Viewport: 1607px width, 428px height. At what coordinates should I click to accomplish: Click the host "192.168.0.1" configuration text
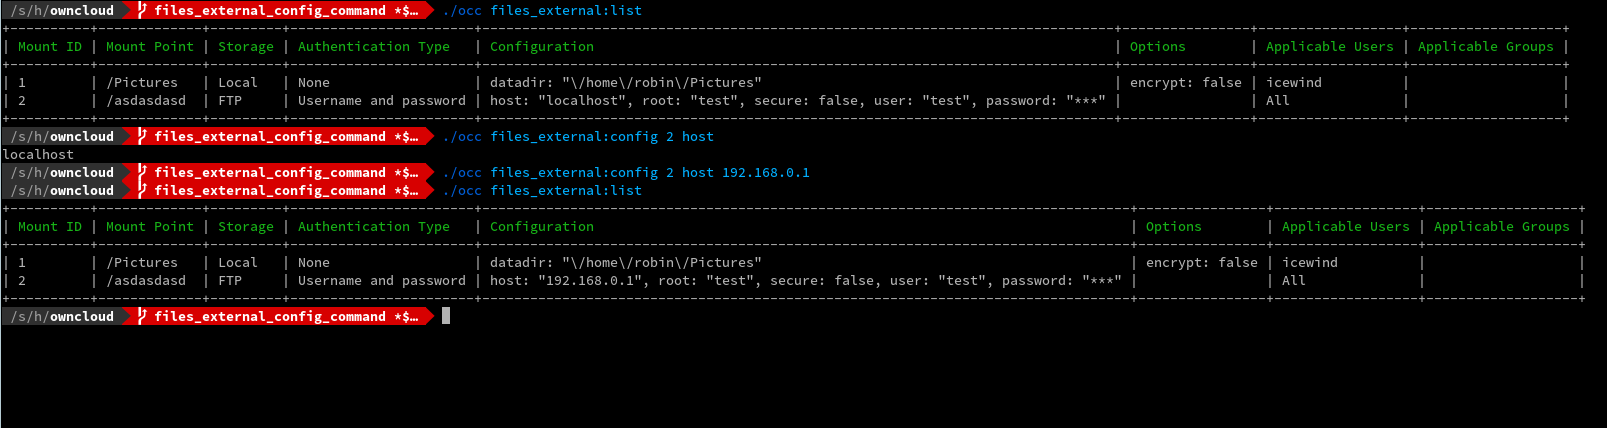[x=566, y=280]
